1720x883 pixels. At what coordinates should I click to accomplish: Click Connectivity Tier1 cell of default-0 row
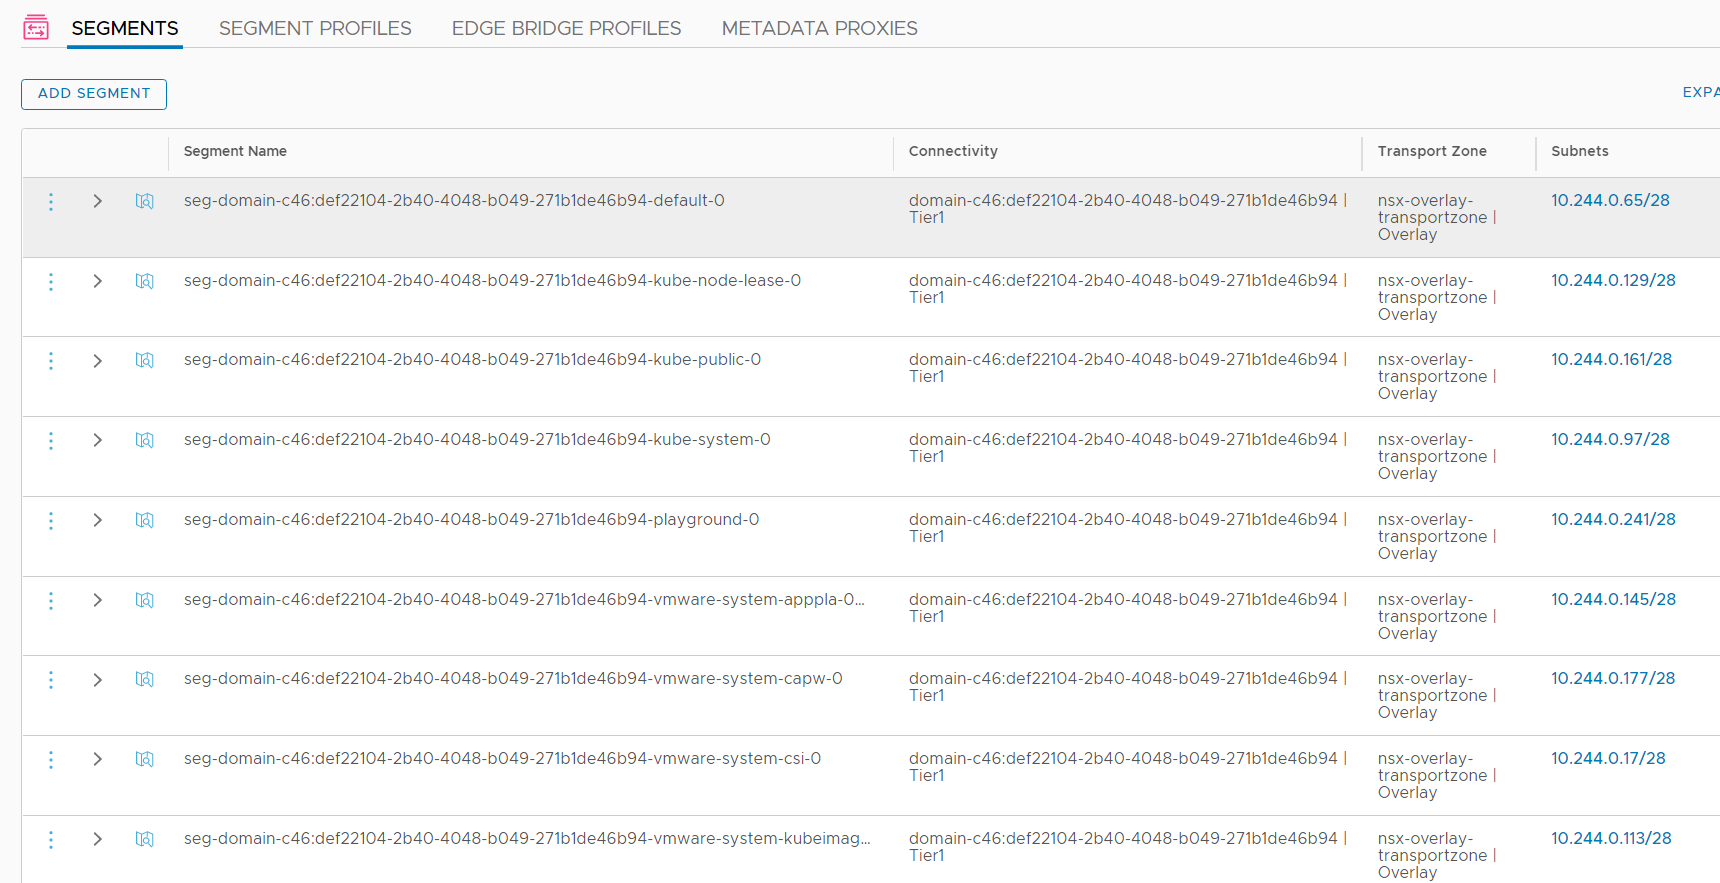(1128, 209)
